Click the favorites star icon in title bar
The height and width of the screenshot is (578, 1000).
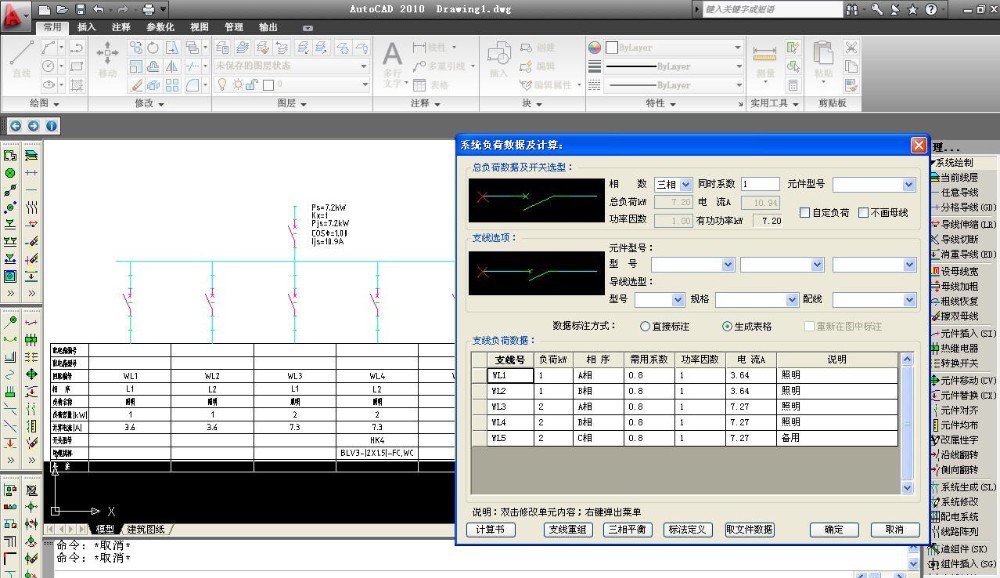(x=913, y=9)
